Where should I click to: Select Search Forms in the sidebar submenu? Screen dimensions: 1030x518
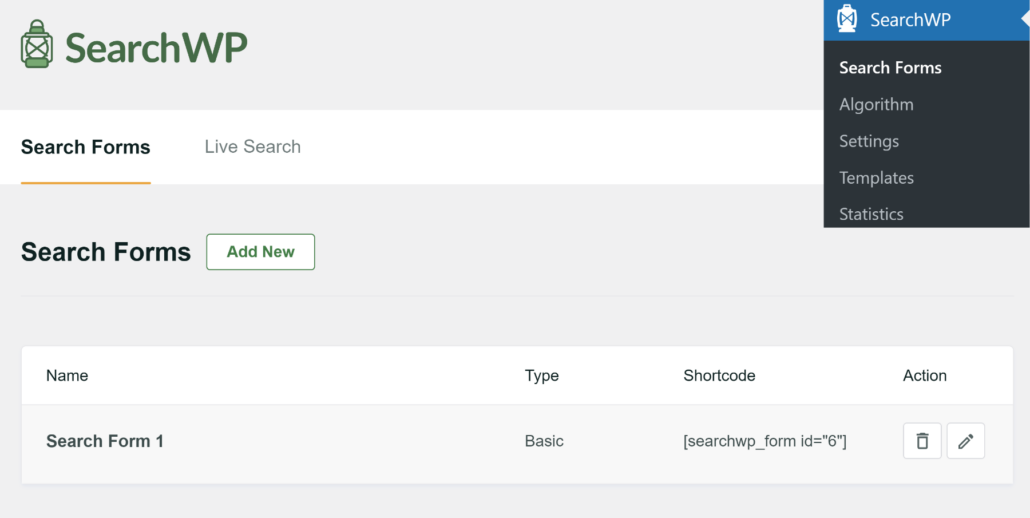pyautogui.click(x=890, y=68)
